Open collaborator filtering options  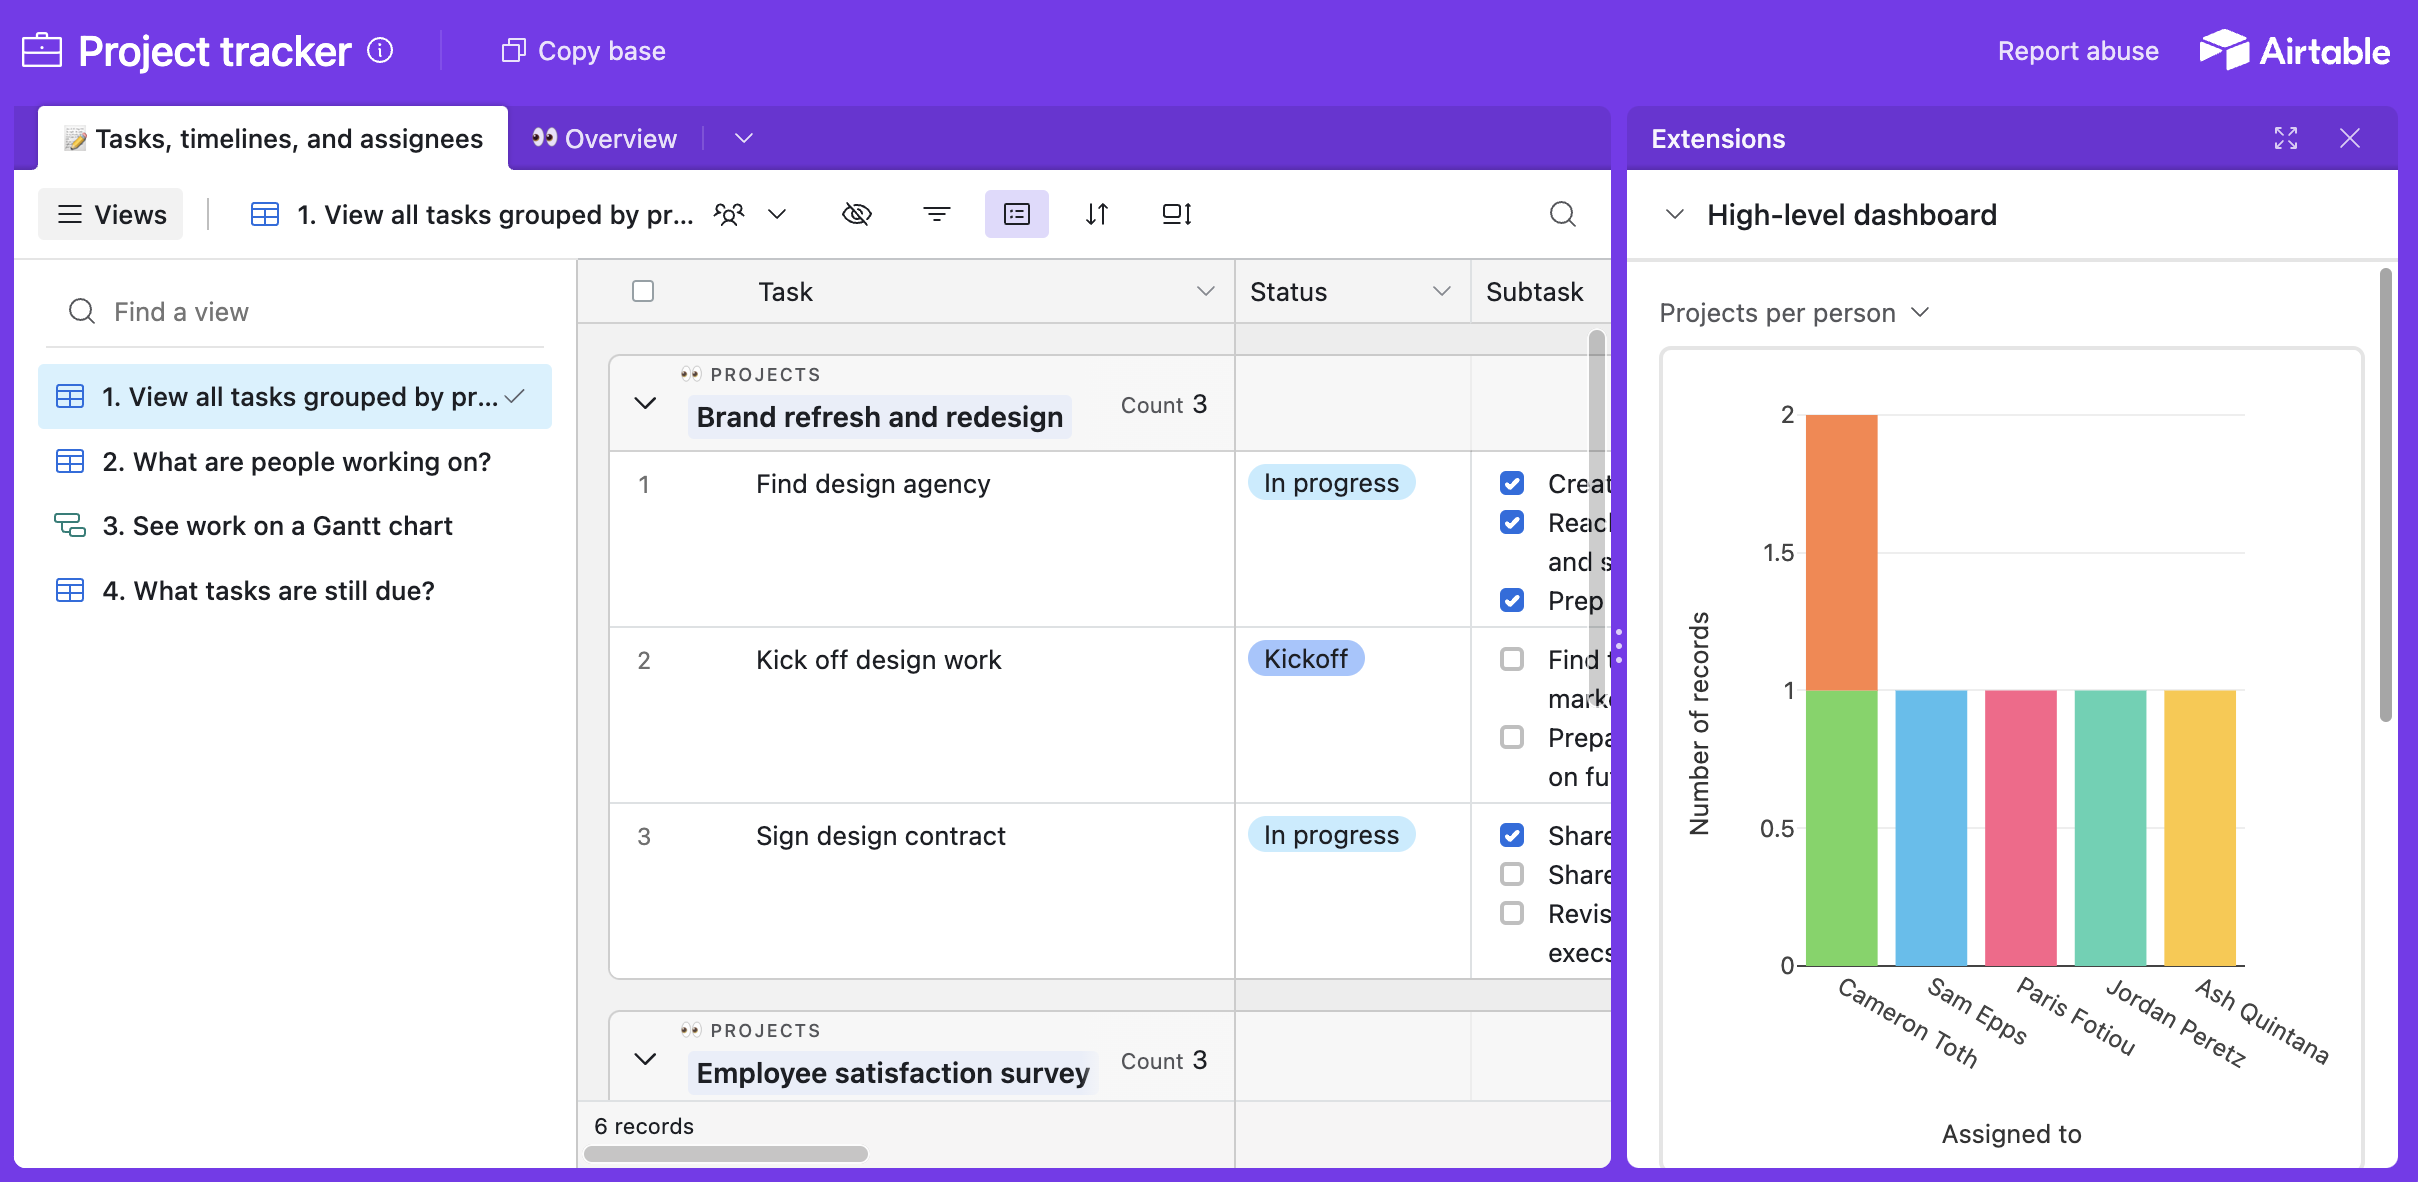point(728,214)
